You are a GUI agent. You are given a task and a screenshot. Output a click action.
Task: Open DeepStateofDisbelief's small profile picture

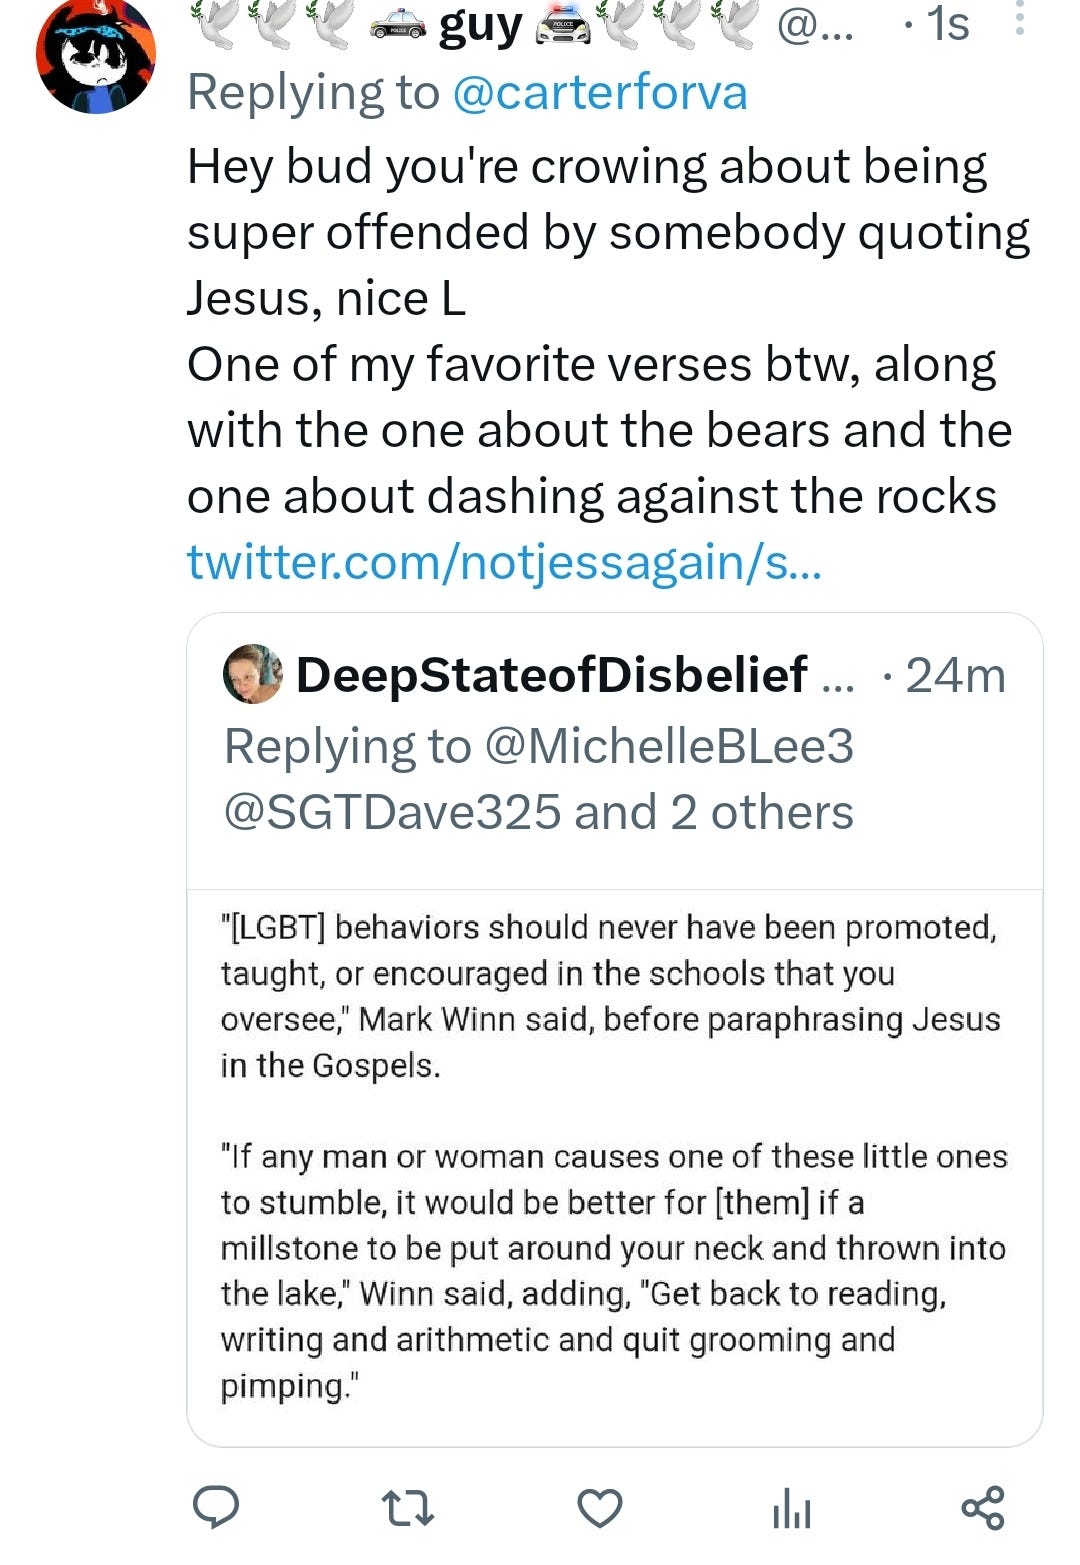tap(252, 674)
